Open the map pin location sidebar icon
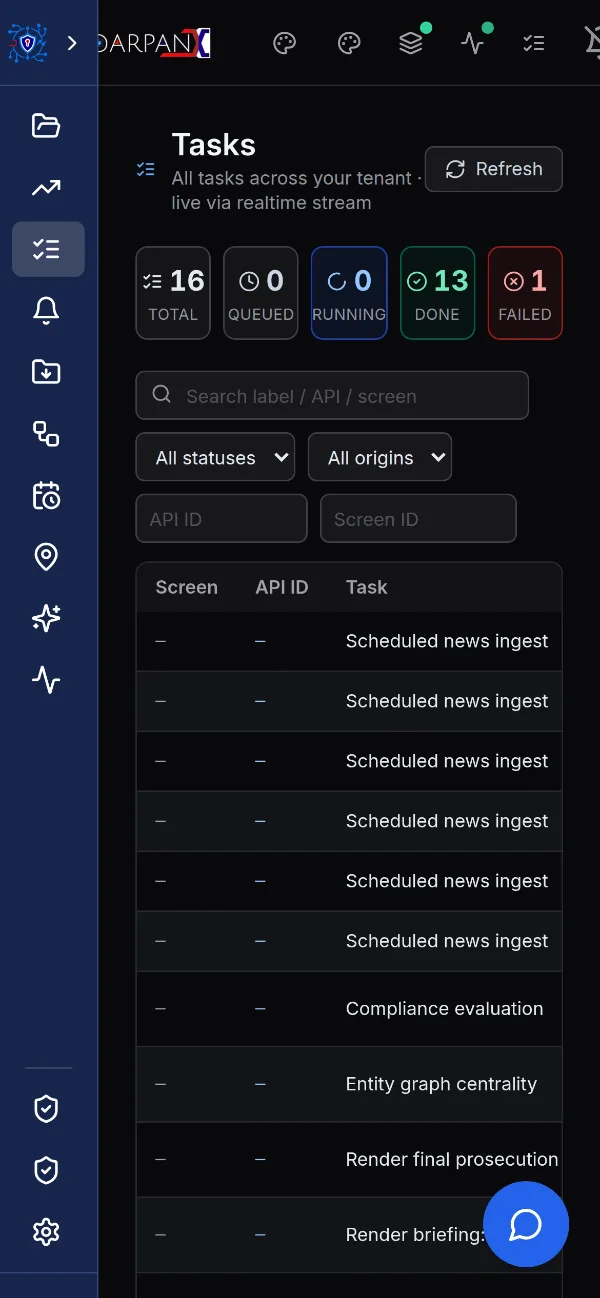Viewport: 600px width, 1298px height. pos(46,557)
